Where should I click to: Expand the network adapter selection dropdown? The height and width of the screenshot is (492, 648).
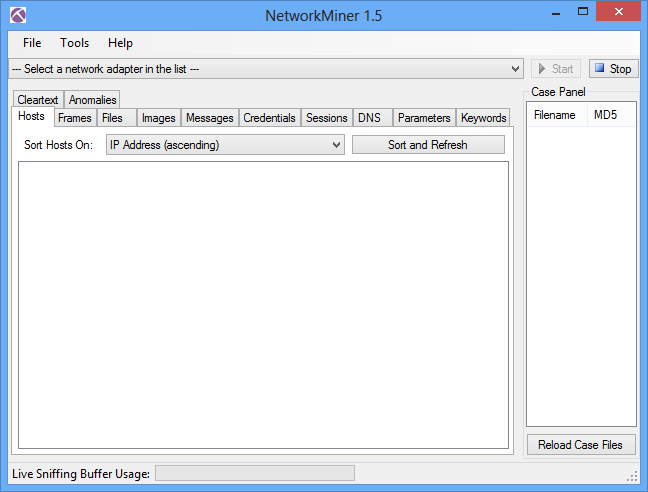point(515,69)
